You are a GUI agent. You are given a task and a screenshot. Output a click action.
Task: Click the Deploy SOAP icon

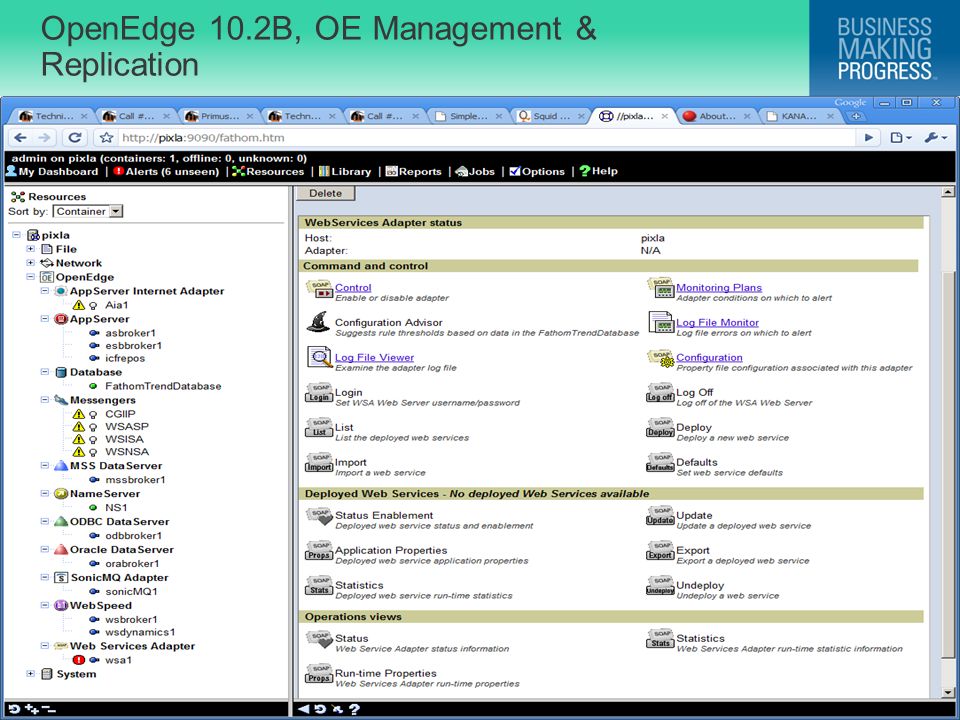coord(661,428)
